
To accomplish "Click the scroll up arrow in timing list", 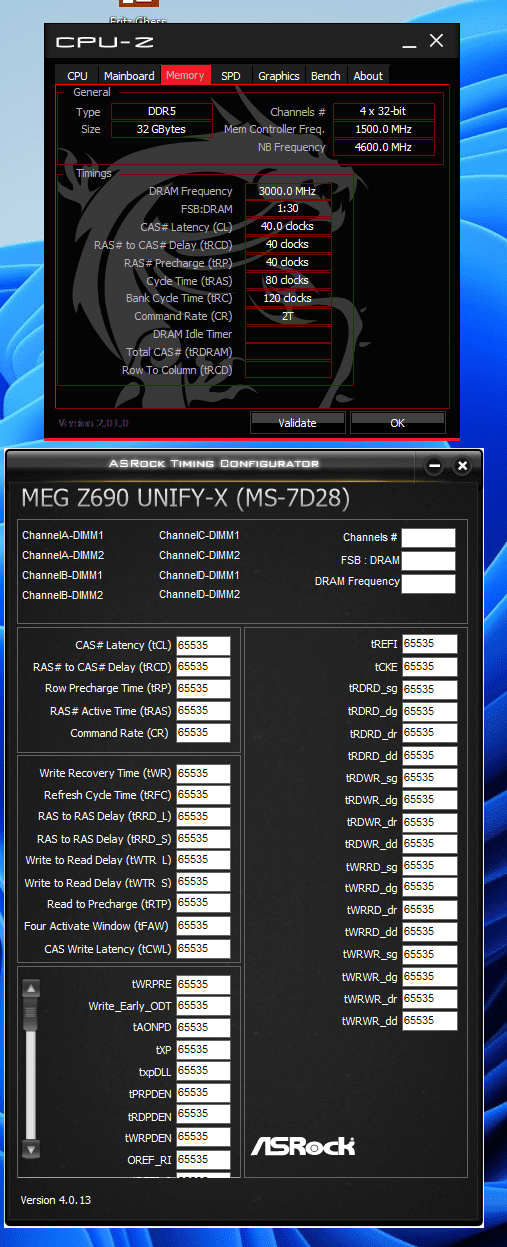I will pos(31,989).
